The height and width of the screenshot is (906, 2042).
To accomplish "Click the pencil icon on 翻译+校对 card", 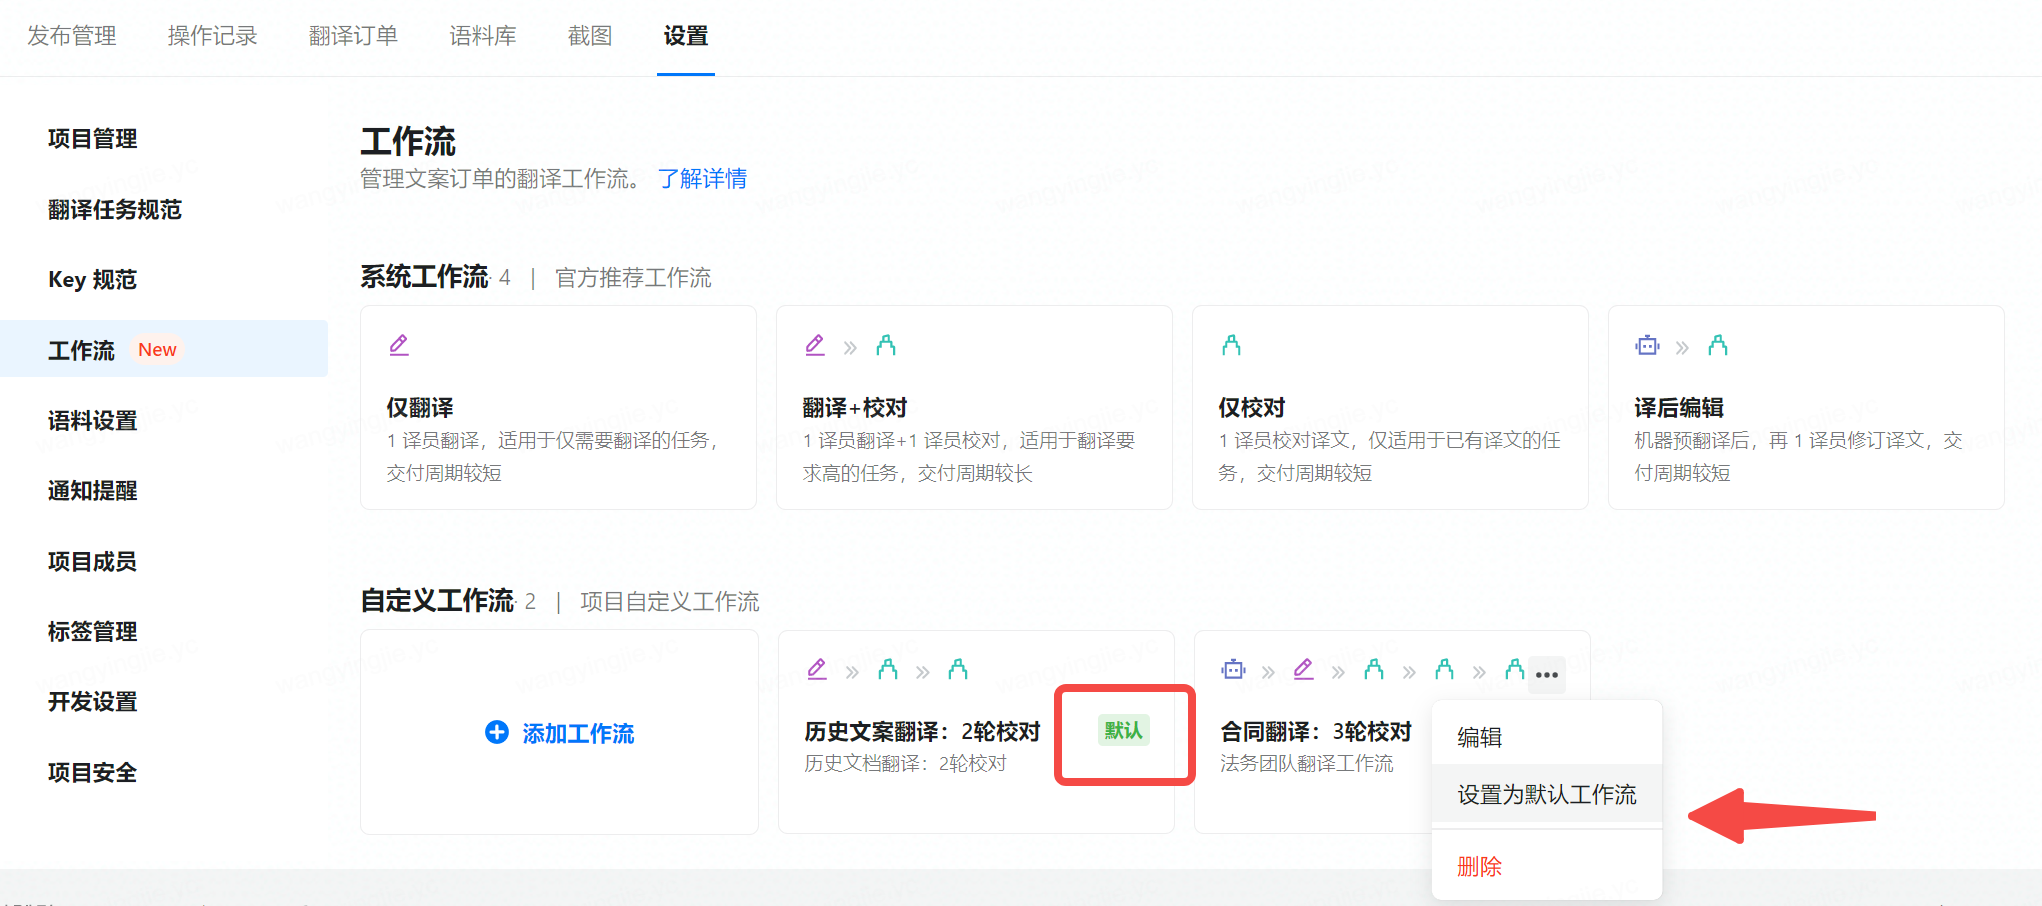I will pos(815,346).
